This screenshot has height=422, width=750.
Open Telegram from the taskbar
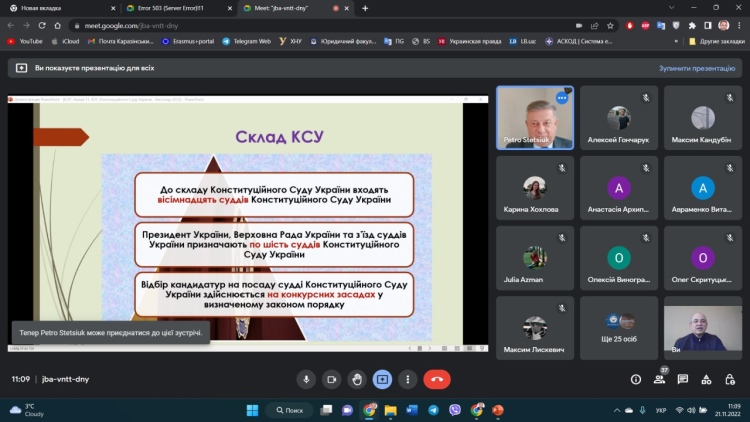pos(433,410)
